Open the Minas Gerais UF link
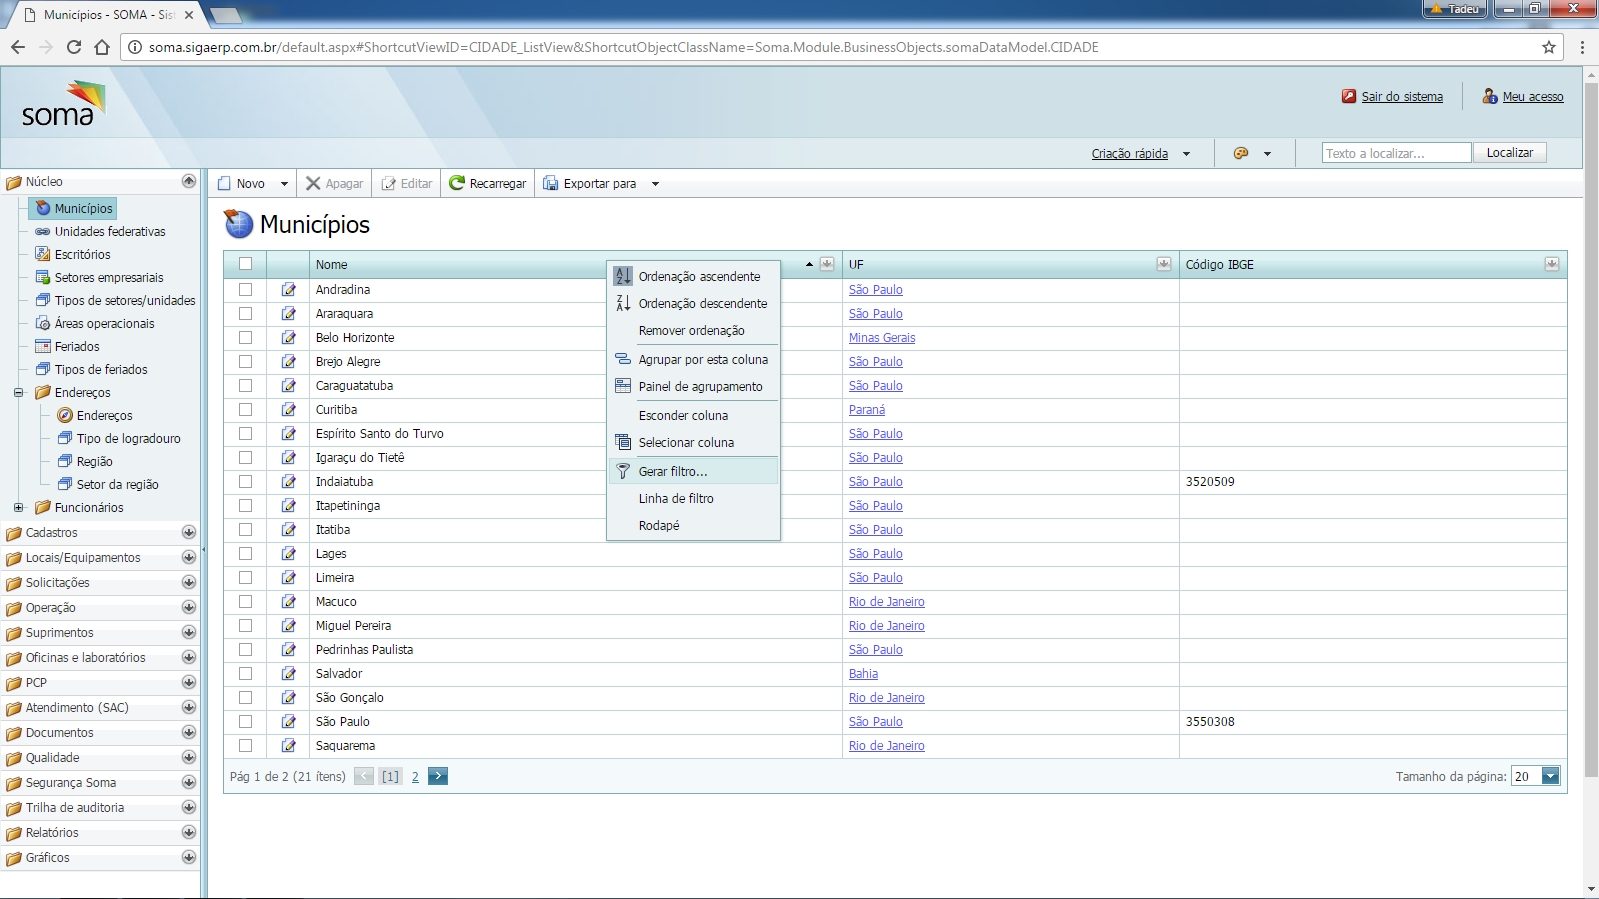 pyautogui.click(x=882, y=337)
